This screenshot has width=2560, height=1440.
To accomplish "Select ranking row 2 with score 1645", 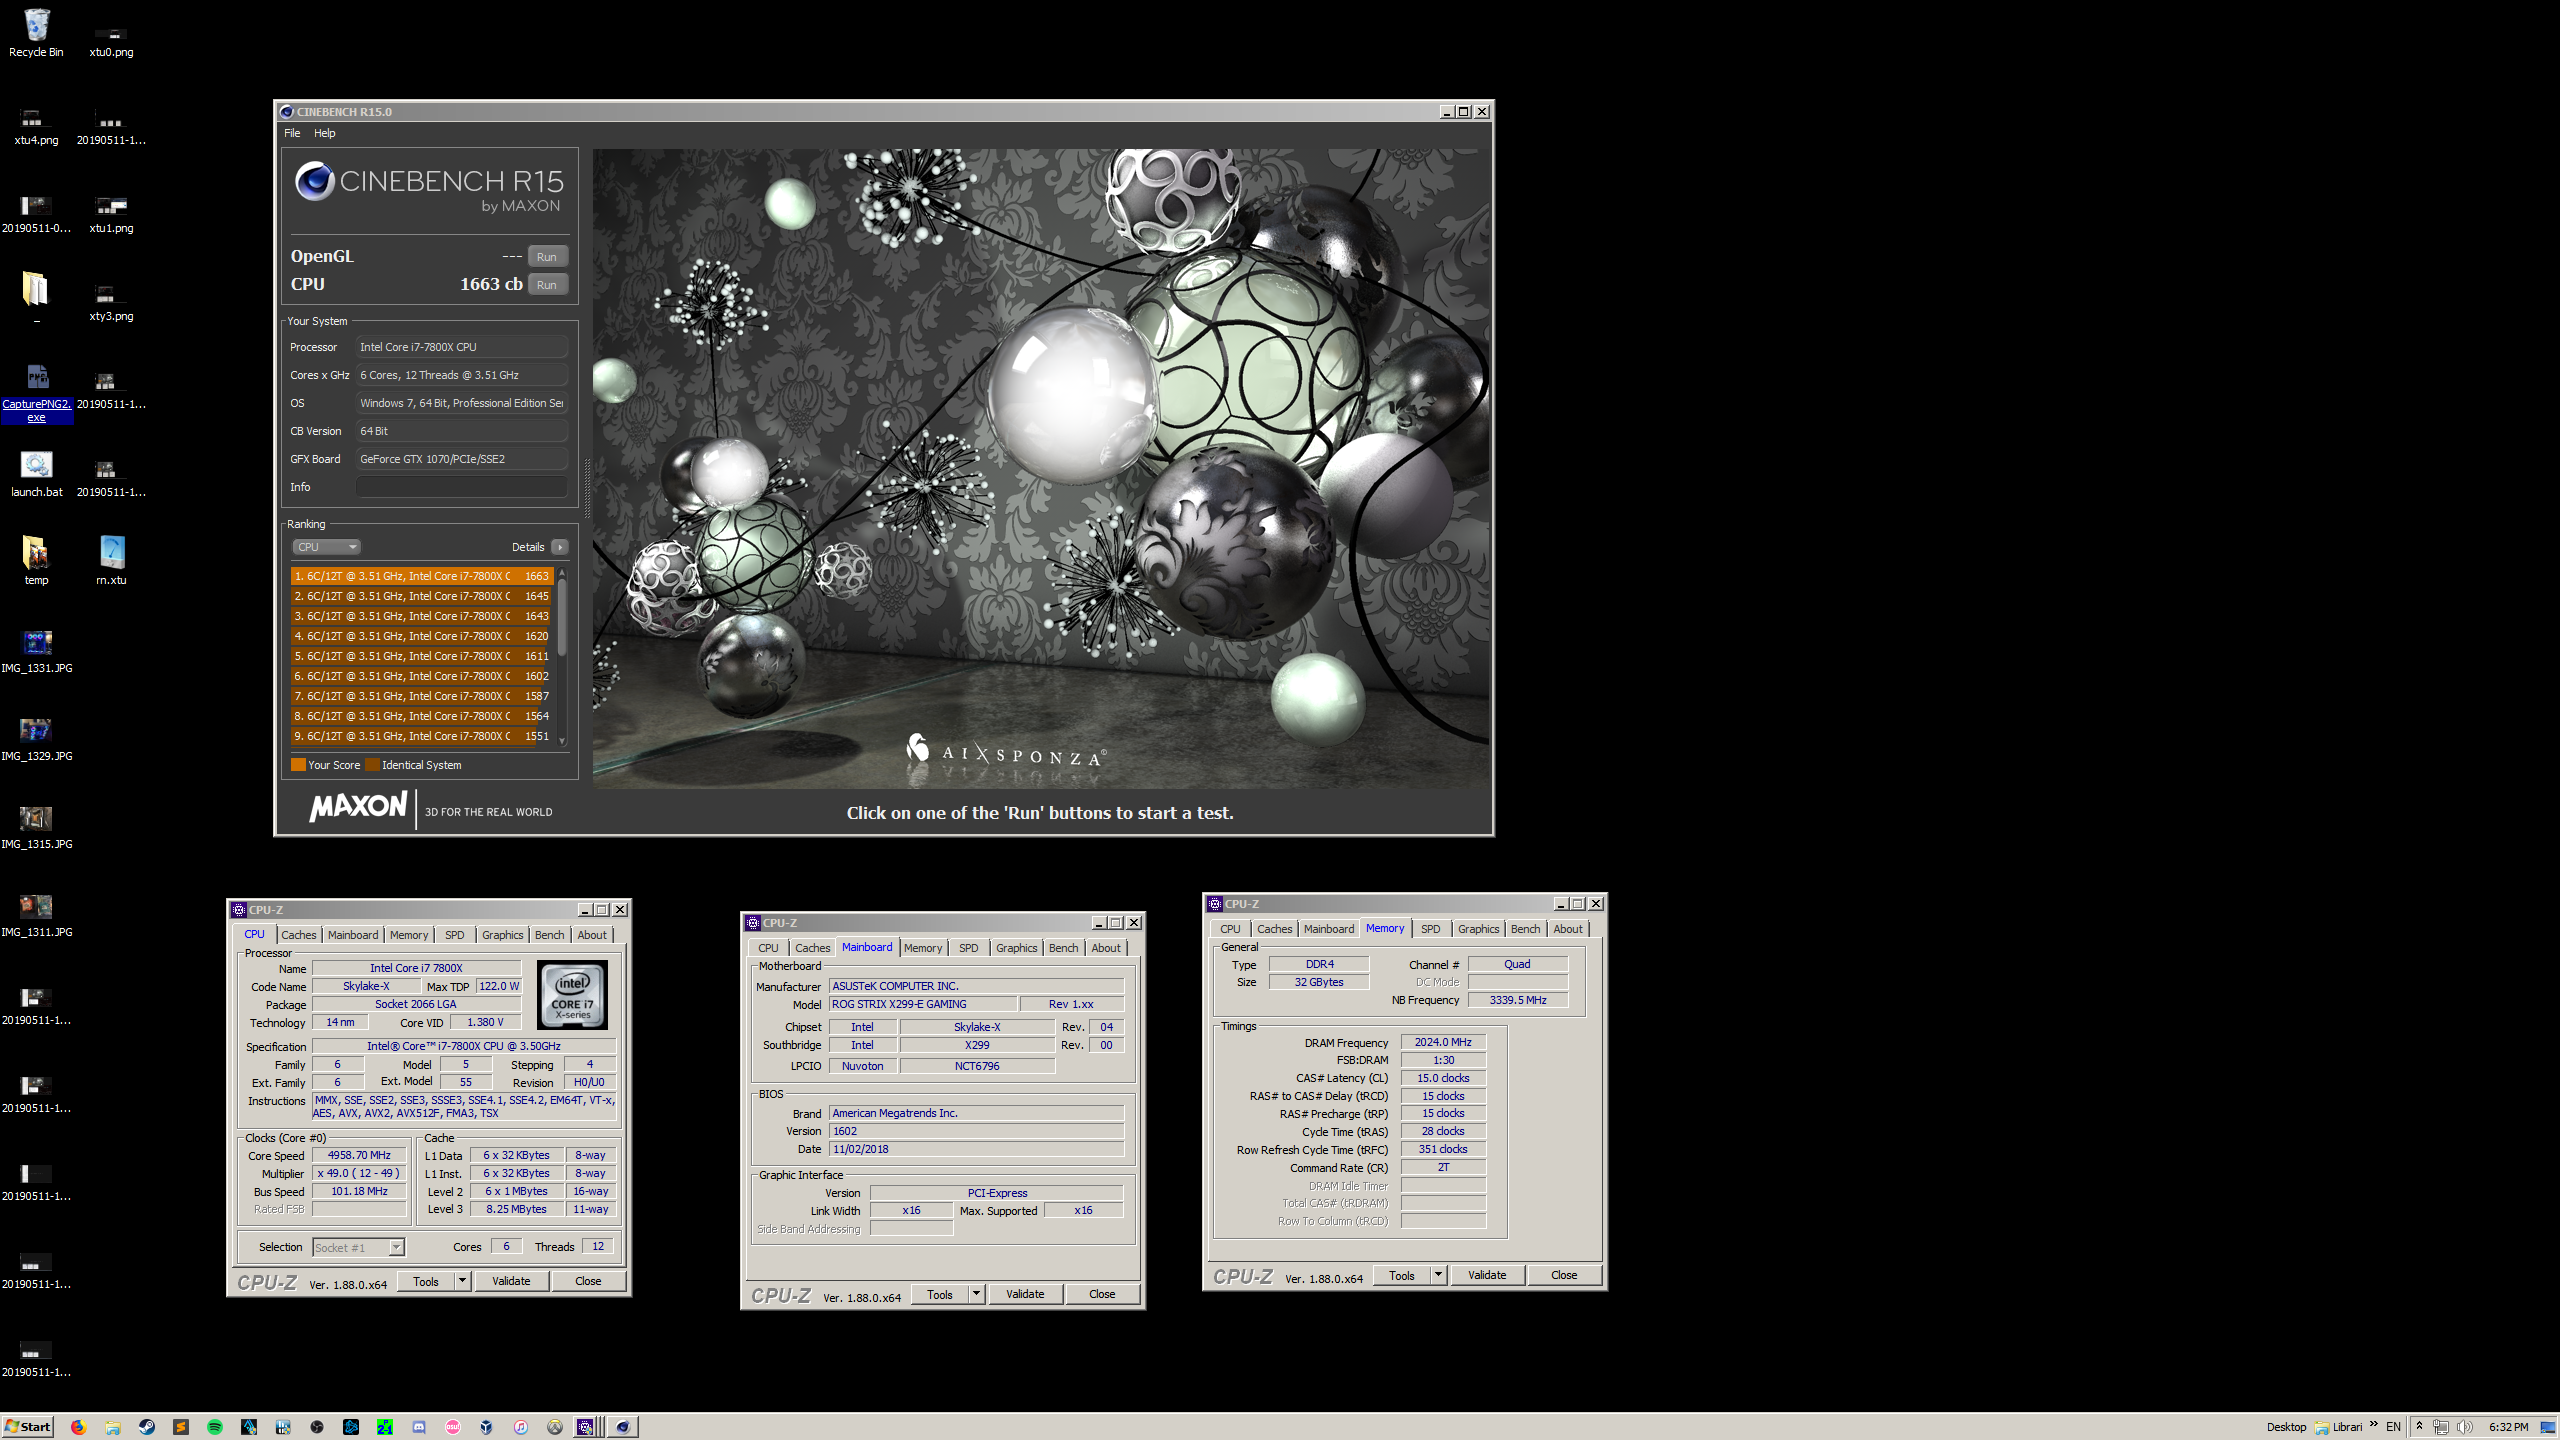I will tap(422, 596).
